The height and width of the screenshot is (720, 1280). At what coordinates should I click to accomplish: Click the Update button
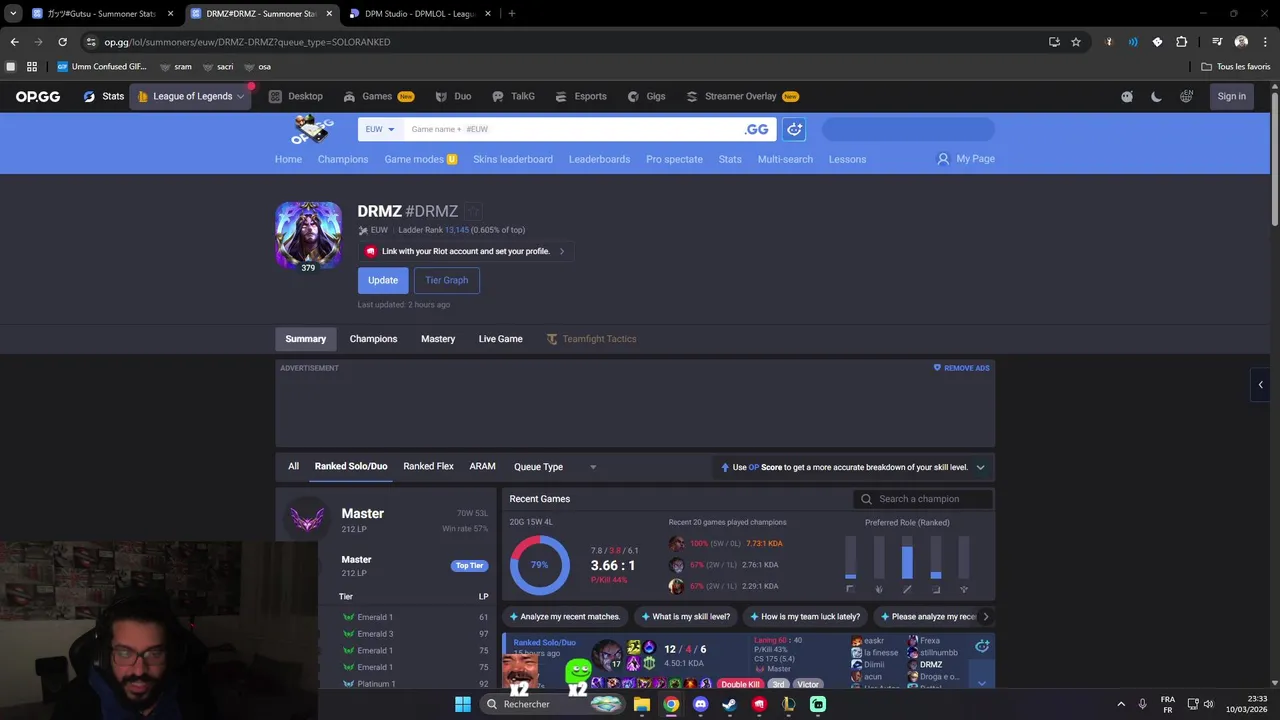coord(383,280)
